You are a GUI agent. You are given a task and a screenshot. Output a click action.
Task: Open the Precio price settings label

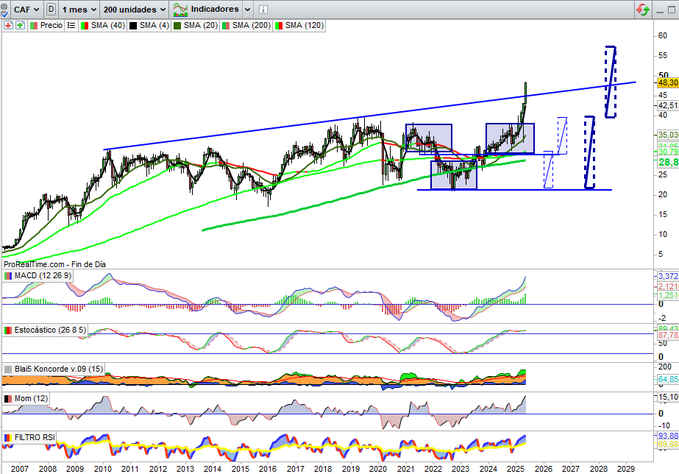51,26
